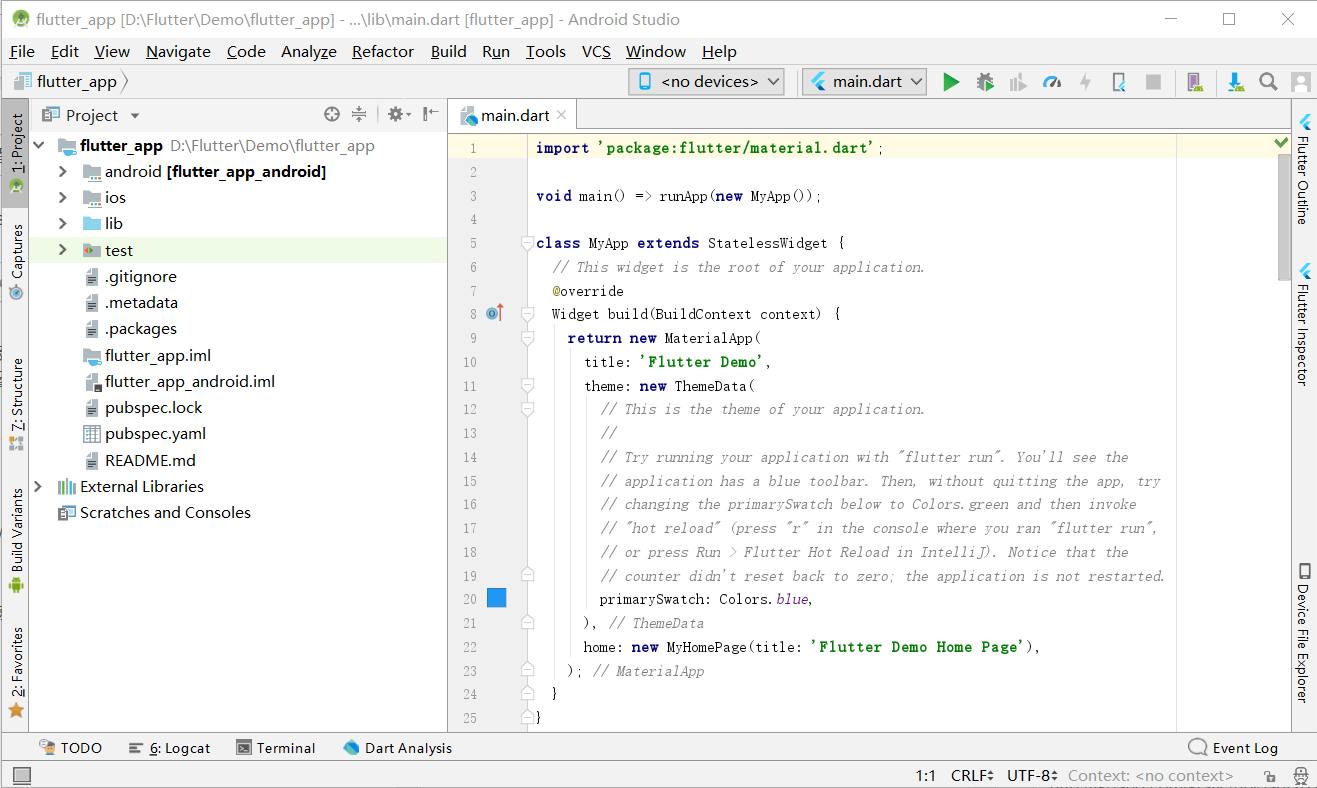This screenshot has height=788, width=1317.
Task: Fold the MaterialApp block at line 9
Action: pos(527,338)
